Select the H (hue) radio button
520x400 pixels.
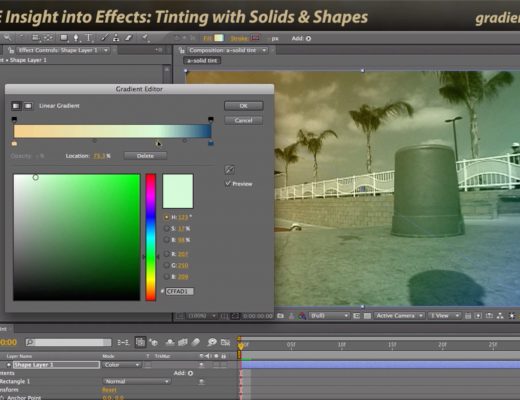tap(166, 217)
